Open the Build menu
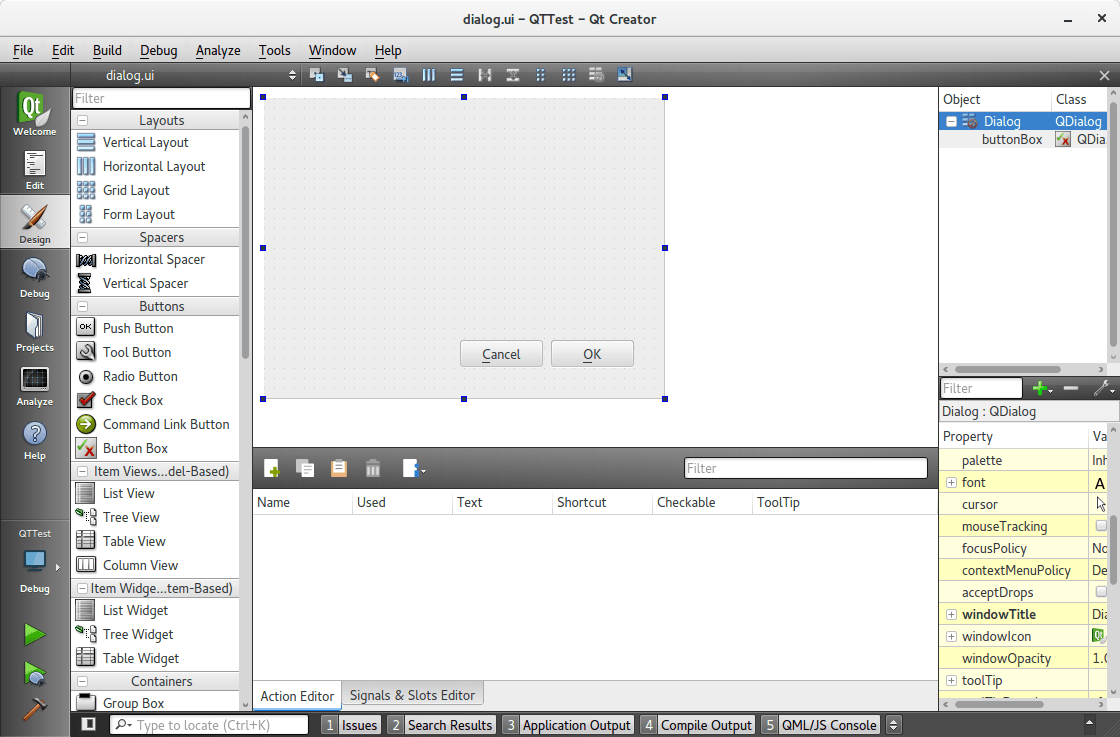 [107, 50]
